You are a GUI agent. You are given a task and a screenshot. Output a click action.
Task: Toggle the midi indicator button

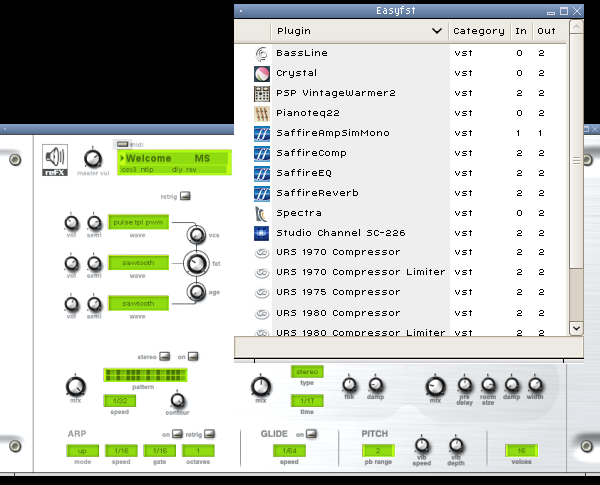pyautogui.click(x=122, y=144)
